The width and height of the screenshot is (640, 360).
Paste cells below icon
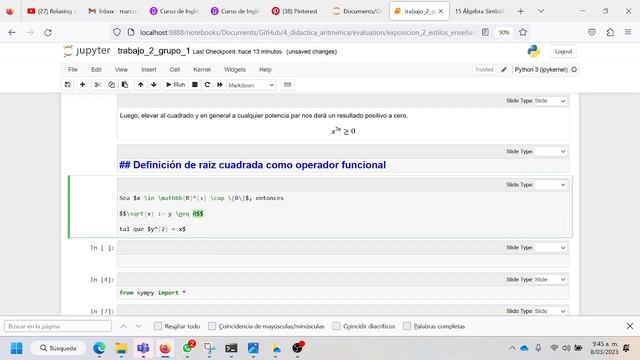[x=125, y=85]
